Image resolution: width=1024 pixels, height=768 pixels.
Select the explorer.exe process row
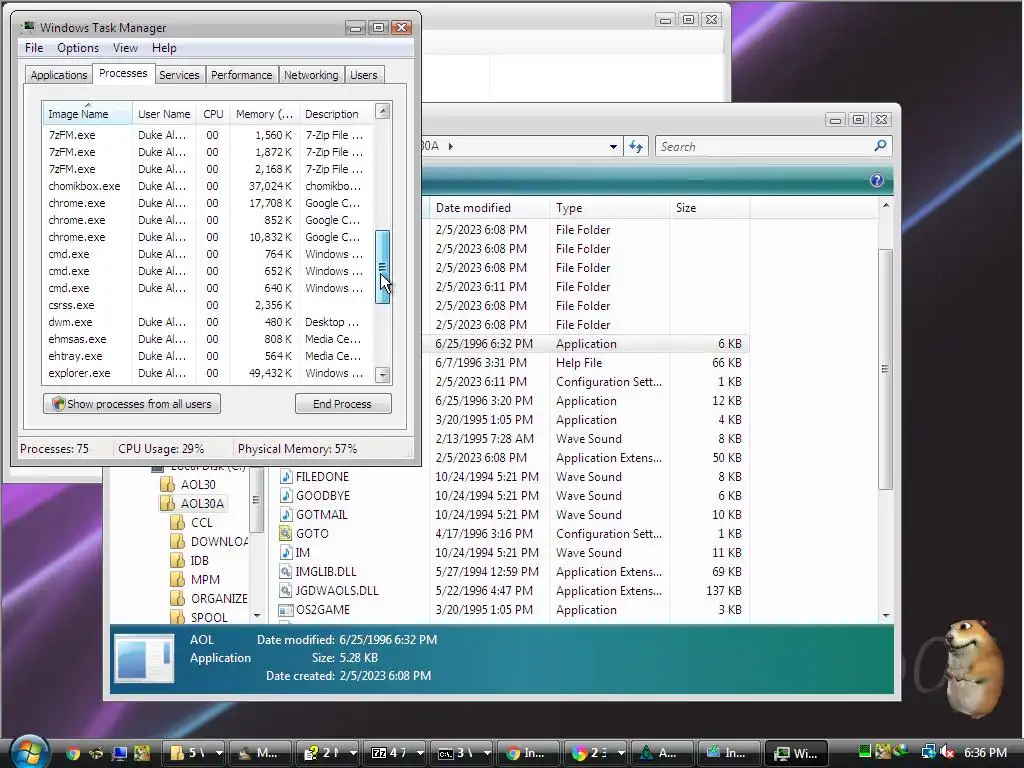coord(208,373)
